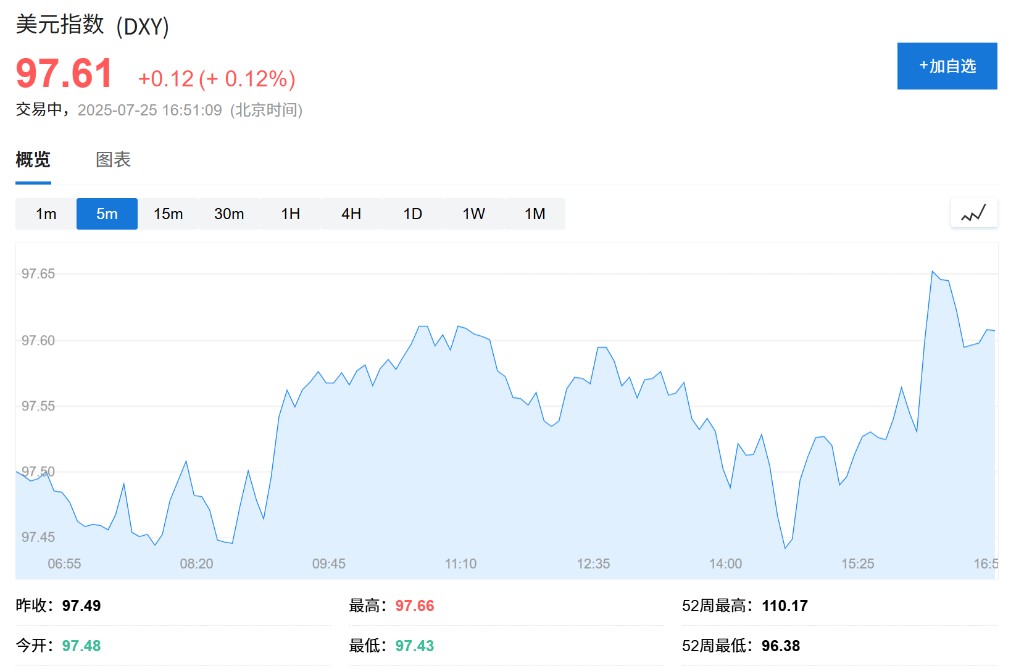Viewport: 1024px width, 672px height.
Task: Click the line chart type icon
Action: 974,213
